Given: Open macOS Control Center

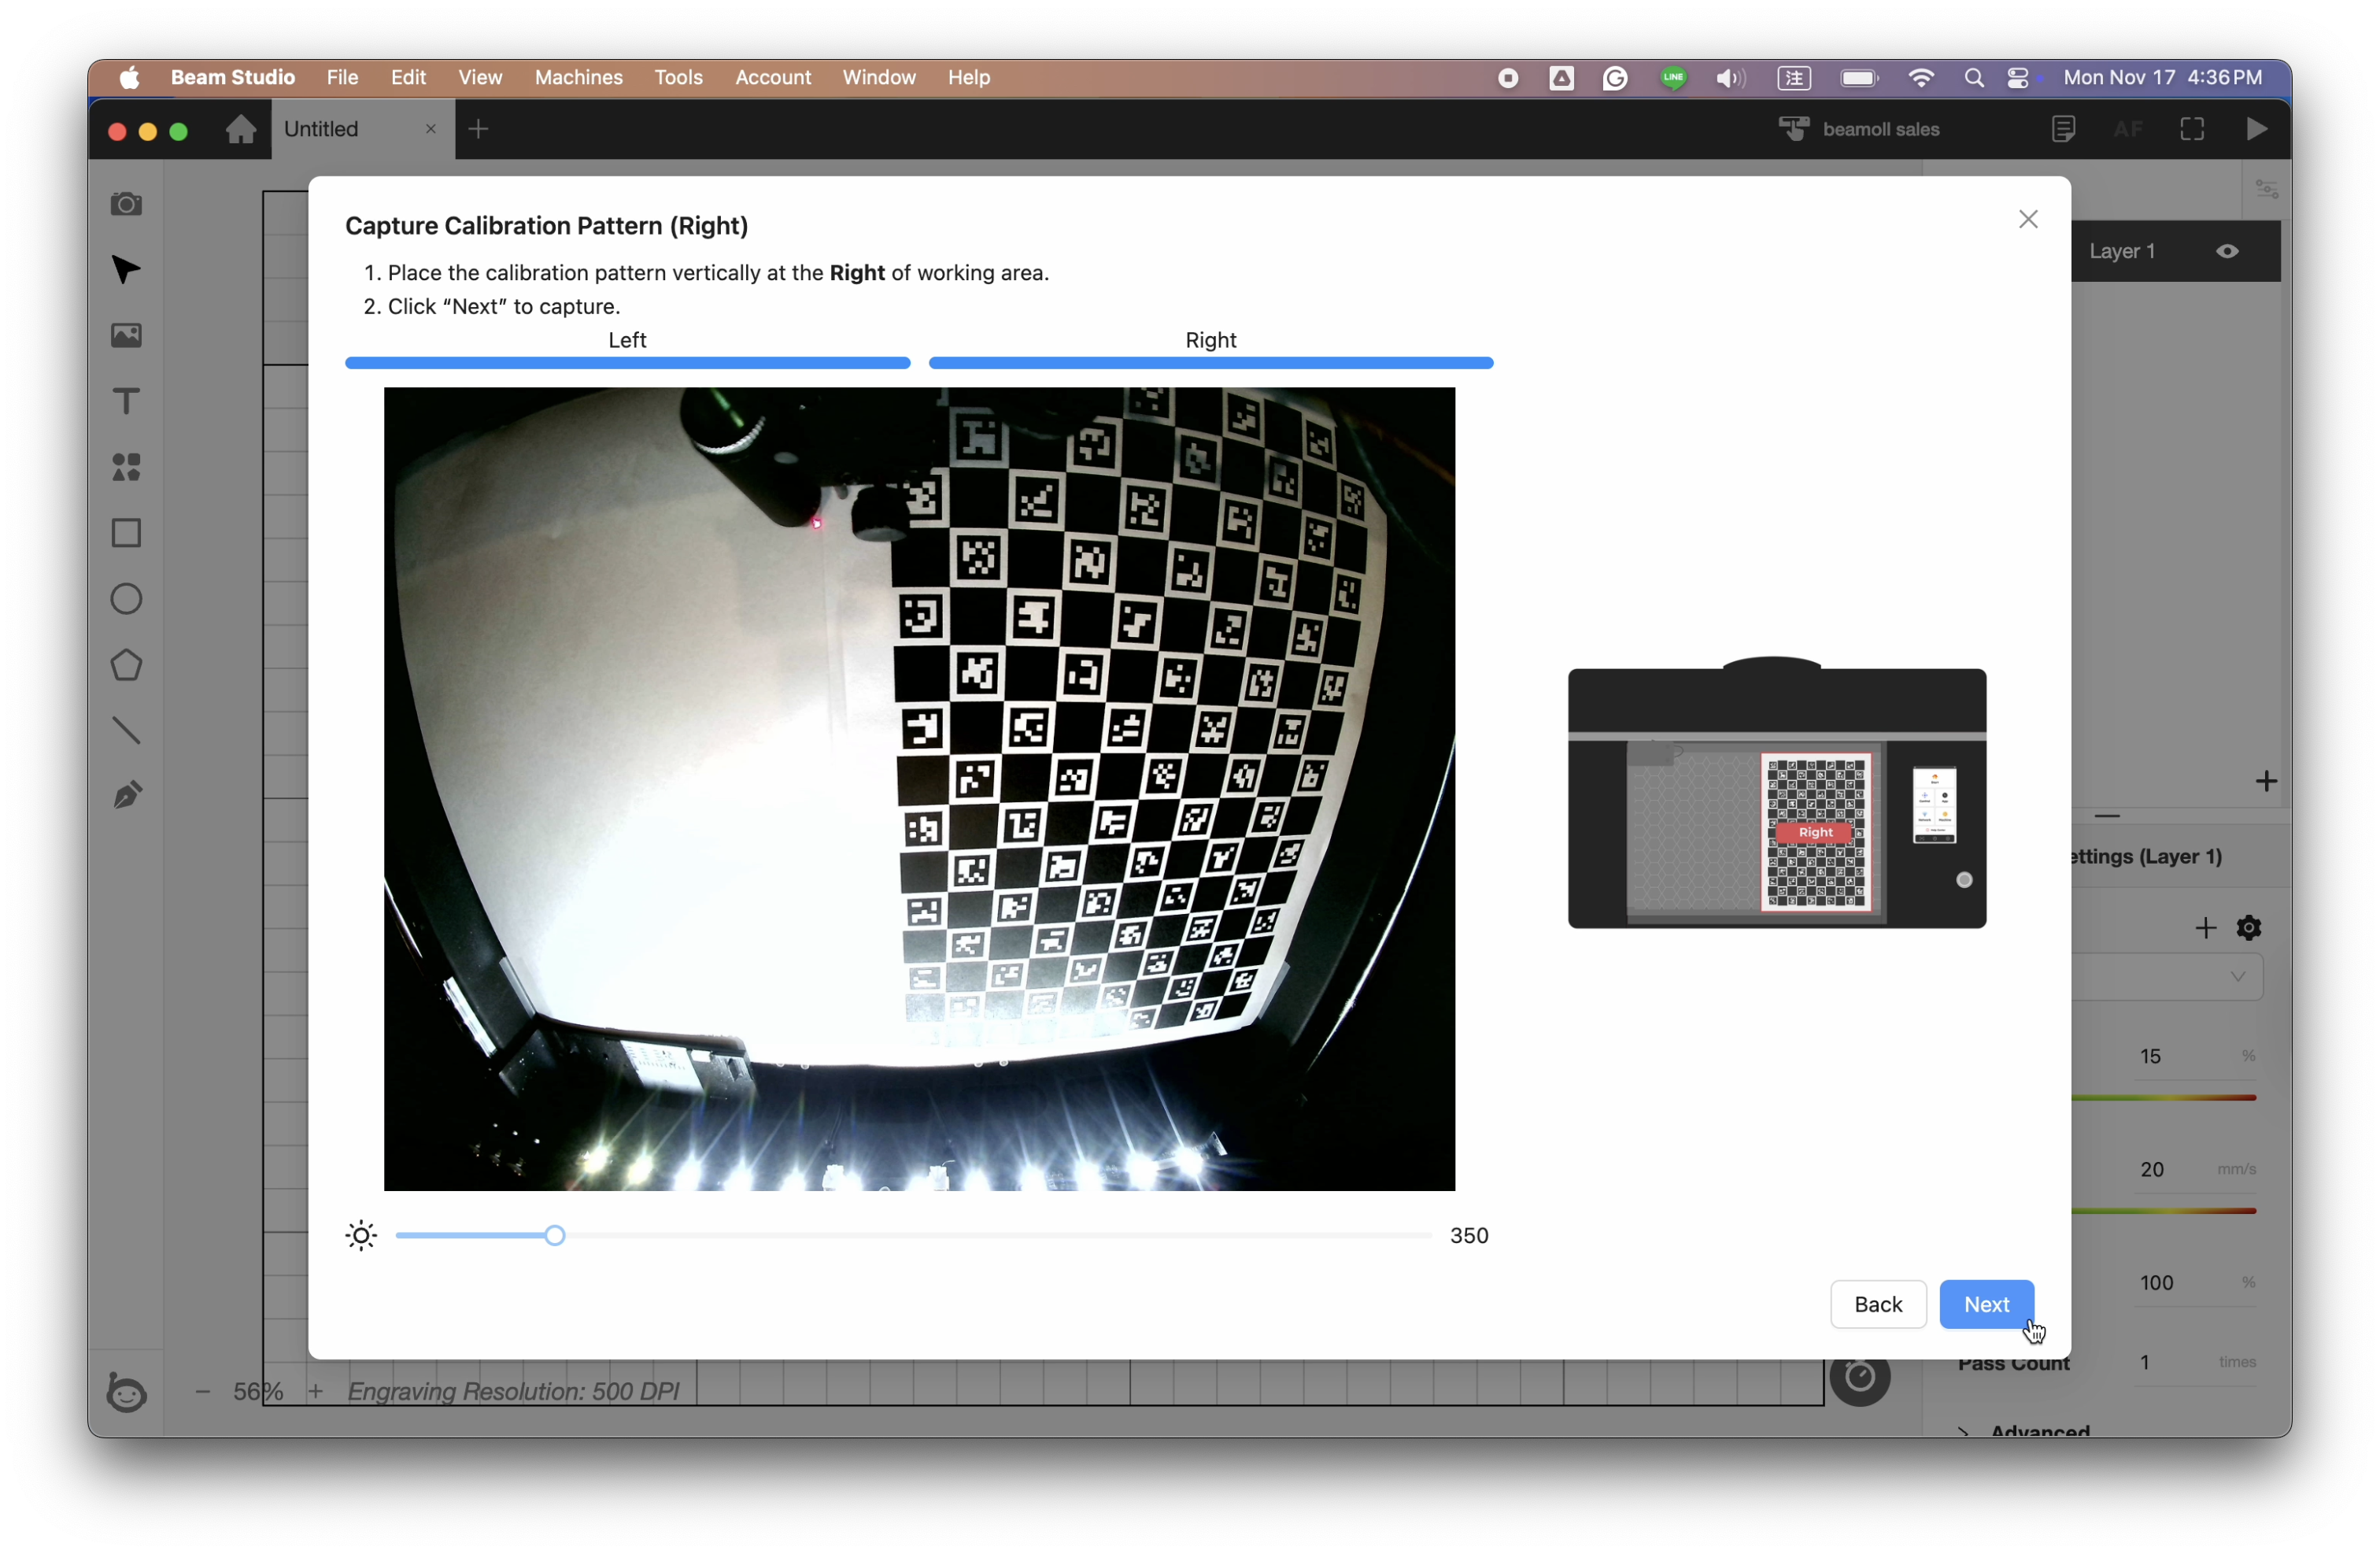Looking at the screenshot, I should point(2019,78).
